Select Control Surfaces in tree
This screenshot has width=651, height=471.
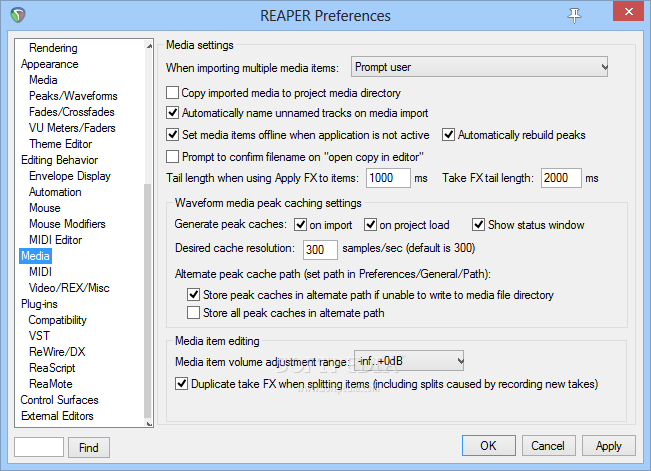click(59, 400)
